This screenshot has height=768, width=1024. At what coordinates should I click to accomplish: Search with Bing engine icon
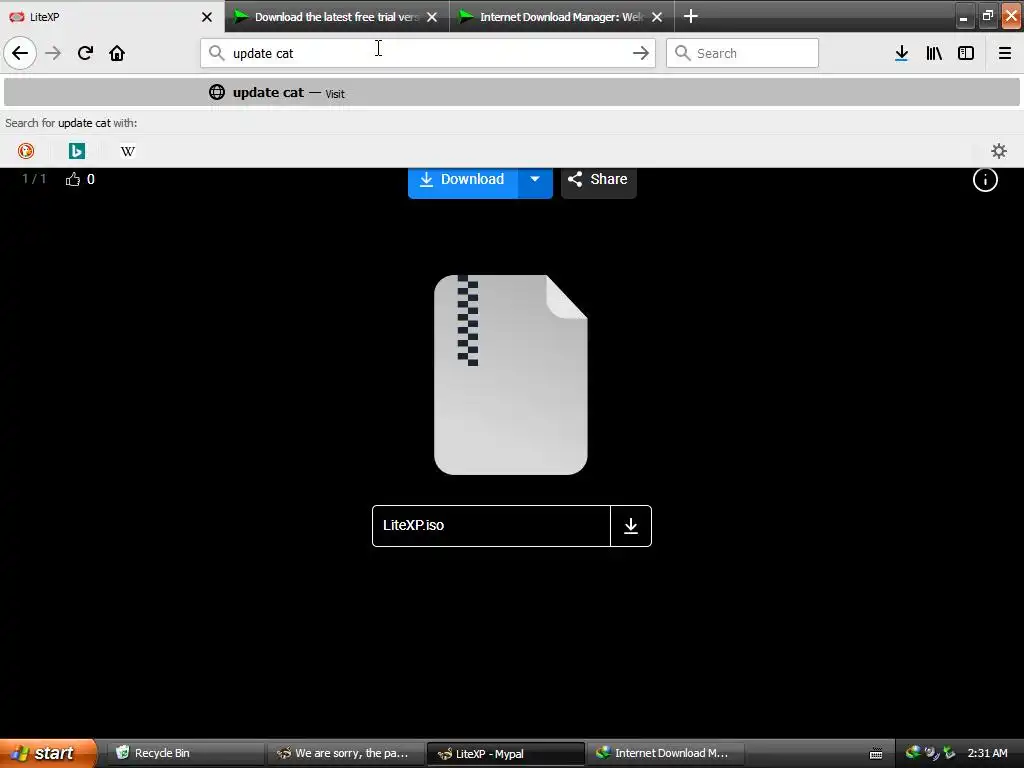click(76, 151)
